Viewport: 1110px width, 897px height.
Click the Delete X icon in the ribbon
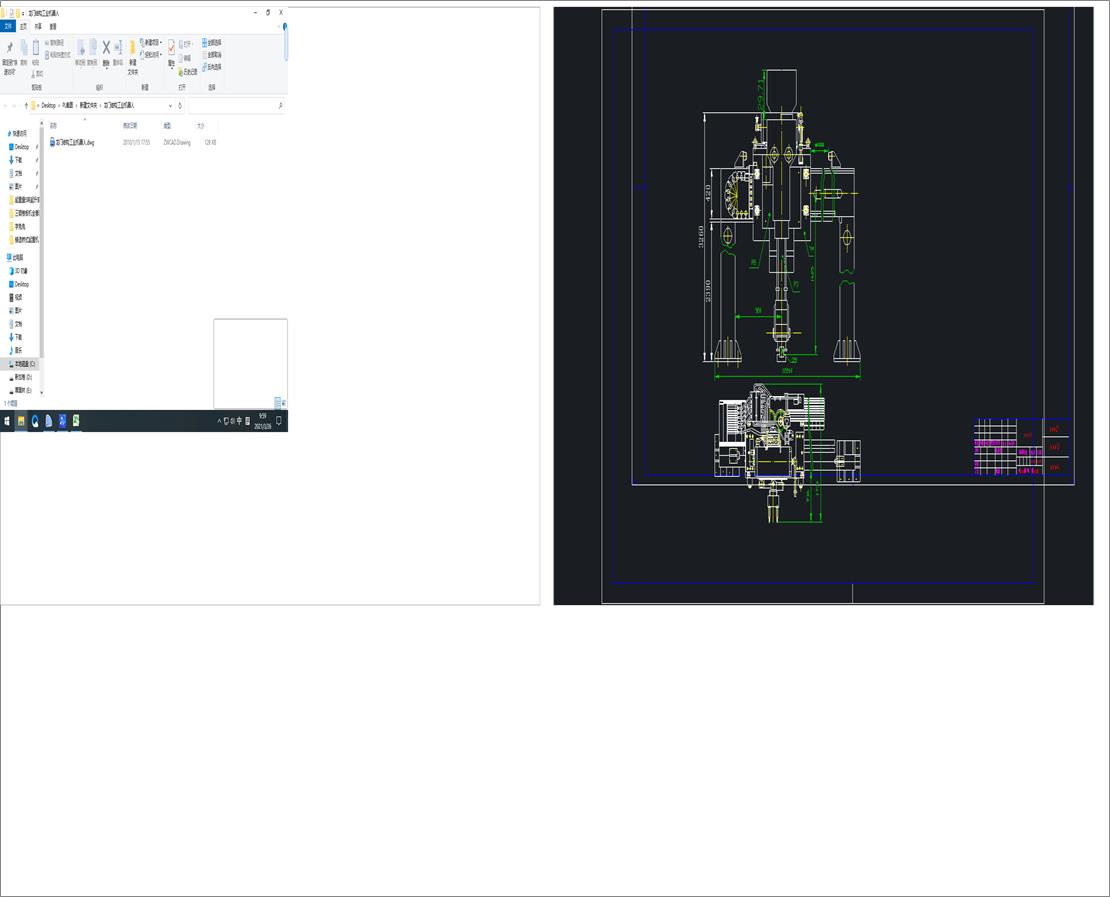point(106,47)
